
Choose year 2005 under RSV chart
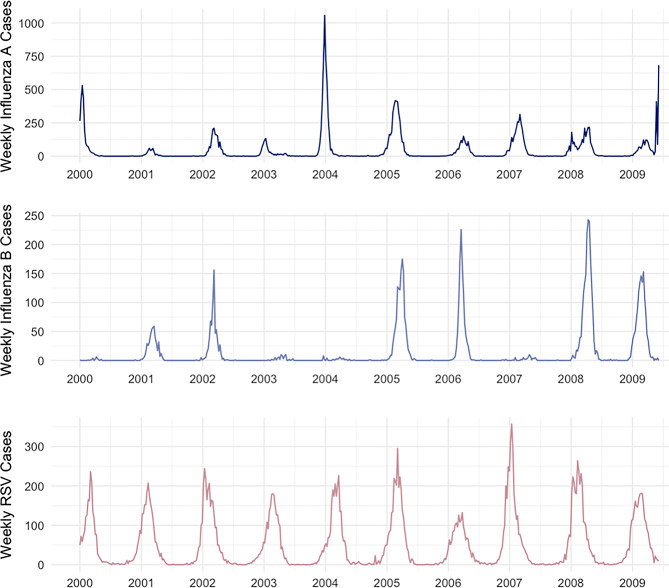(387, 583)
